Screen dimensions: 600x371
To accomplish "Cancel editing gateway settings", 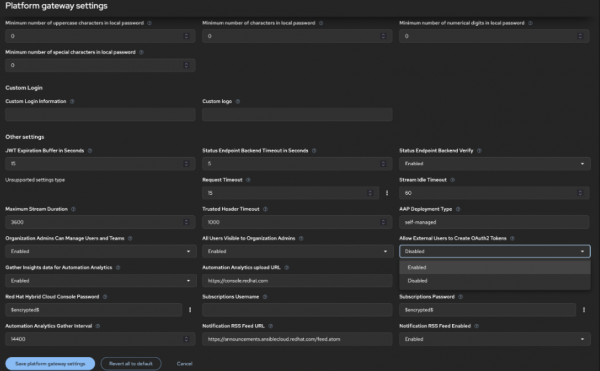I will tap(184, 364).
